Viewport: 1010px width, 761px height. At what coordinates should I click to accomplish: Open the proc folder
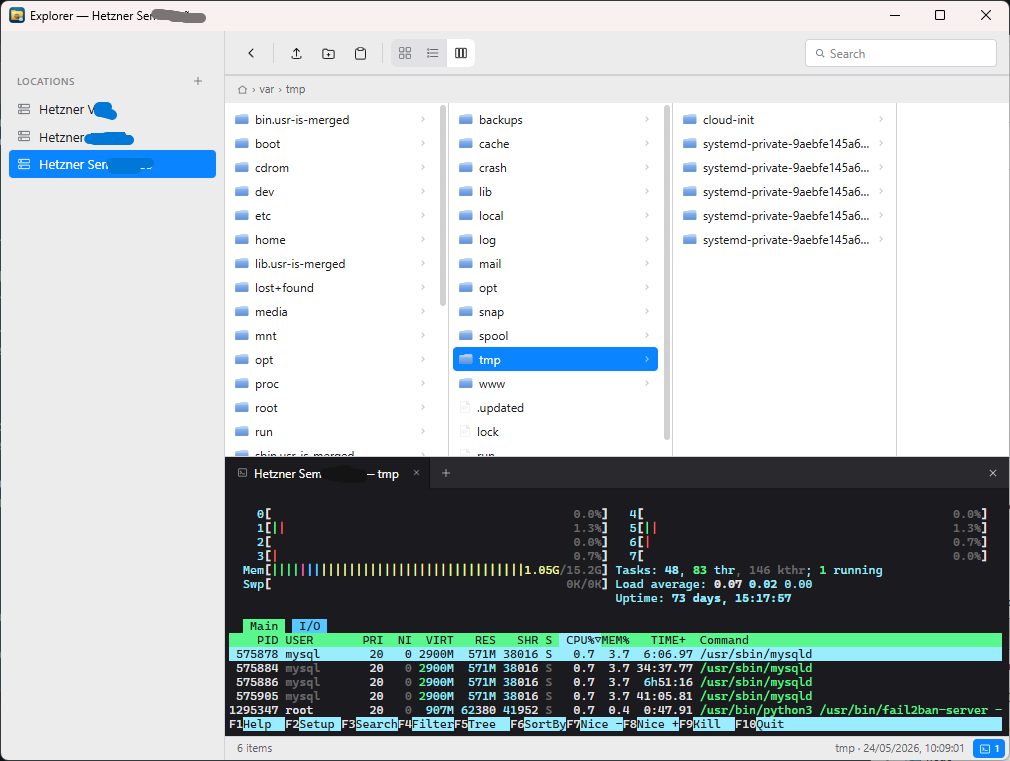(330, 384)
